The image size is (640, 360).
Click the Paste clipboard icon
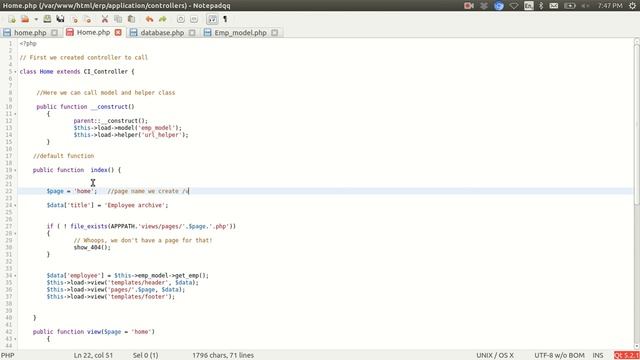click(x=131, y=19)
